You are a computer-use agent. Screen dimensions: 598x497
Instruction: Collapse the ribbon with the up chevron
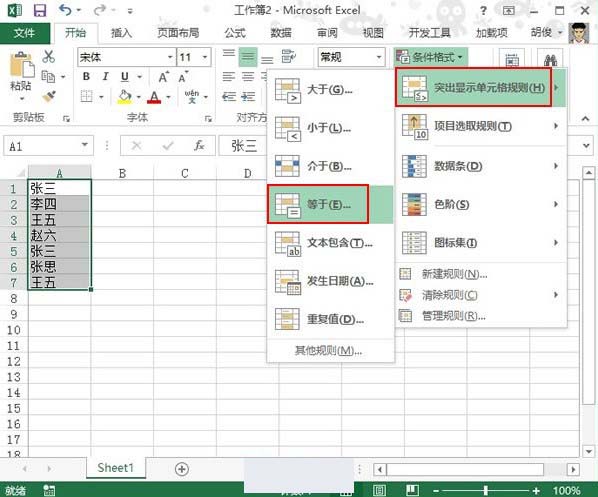585,119
